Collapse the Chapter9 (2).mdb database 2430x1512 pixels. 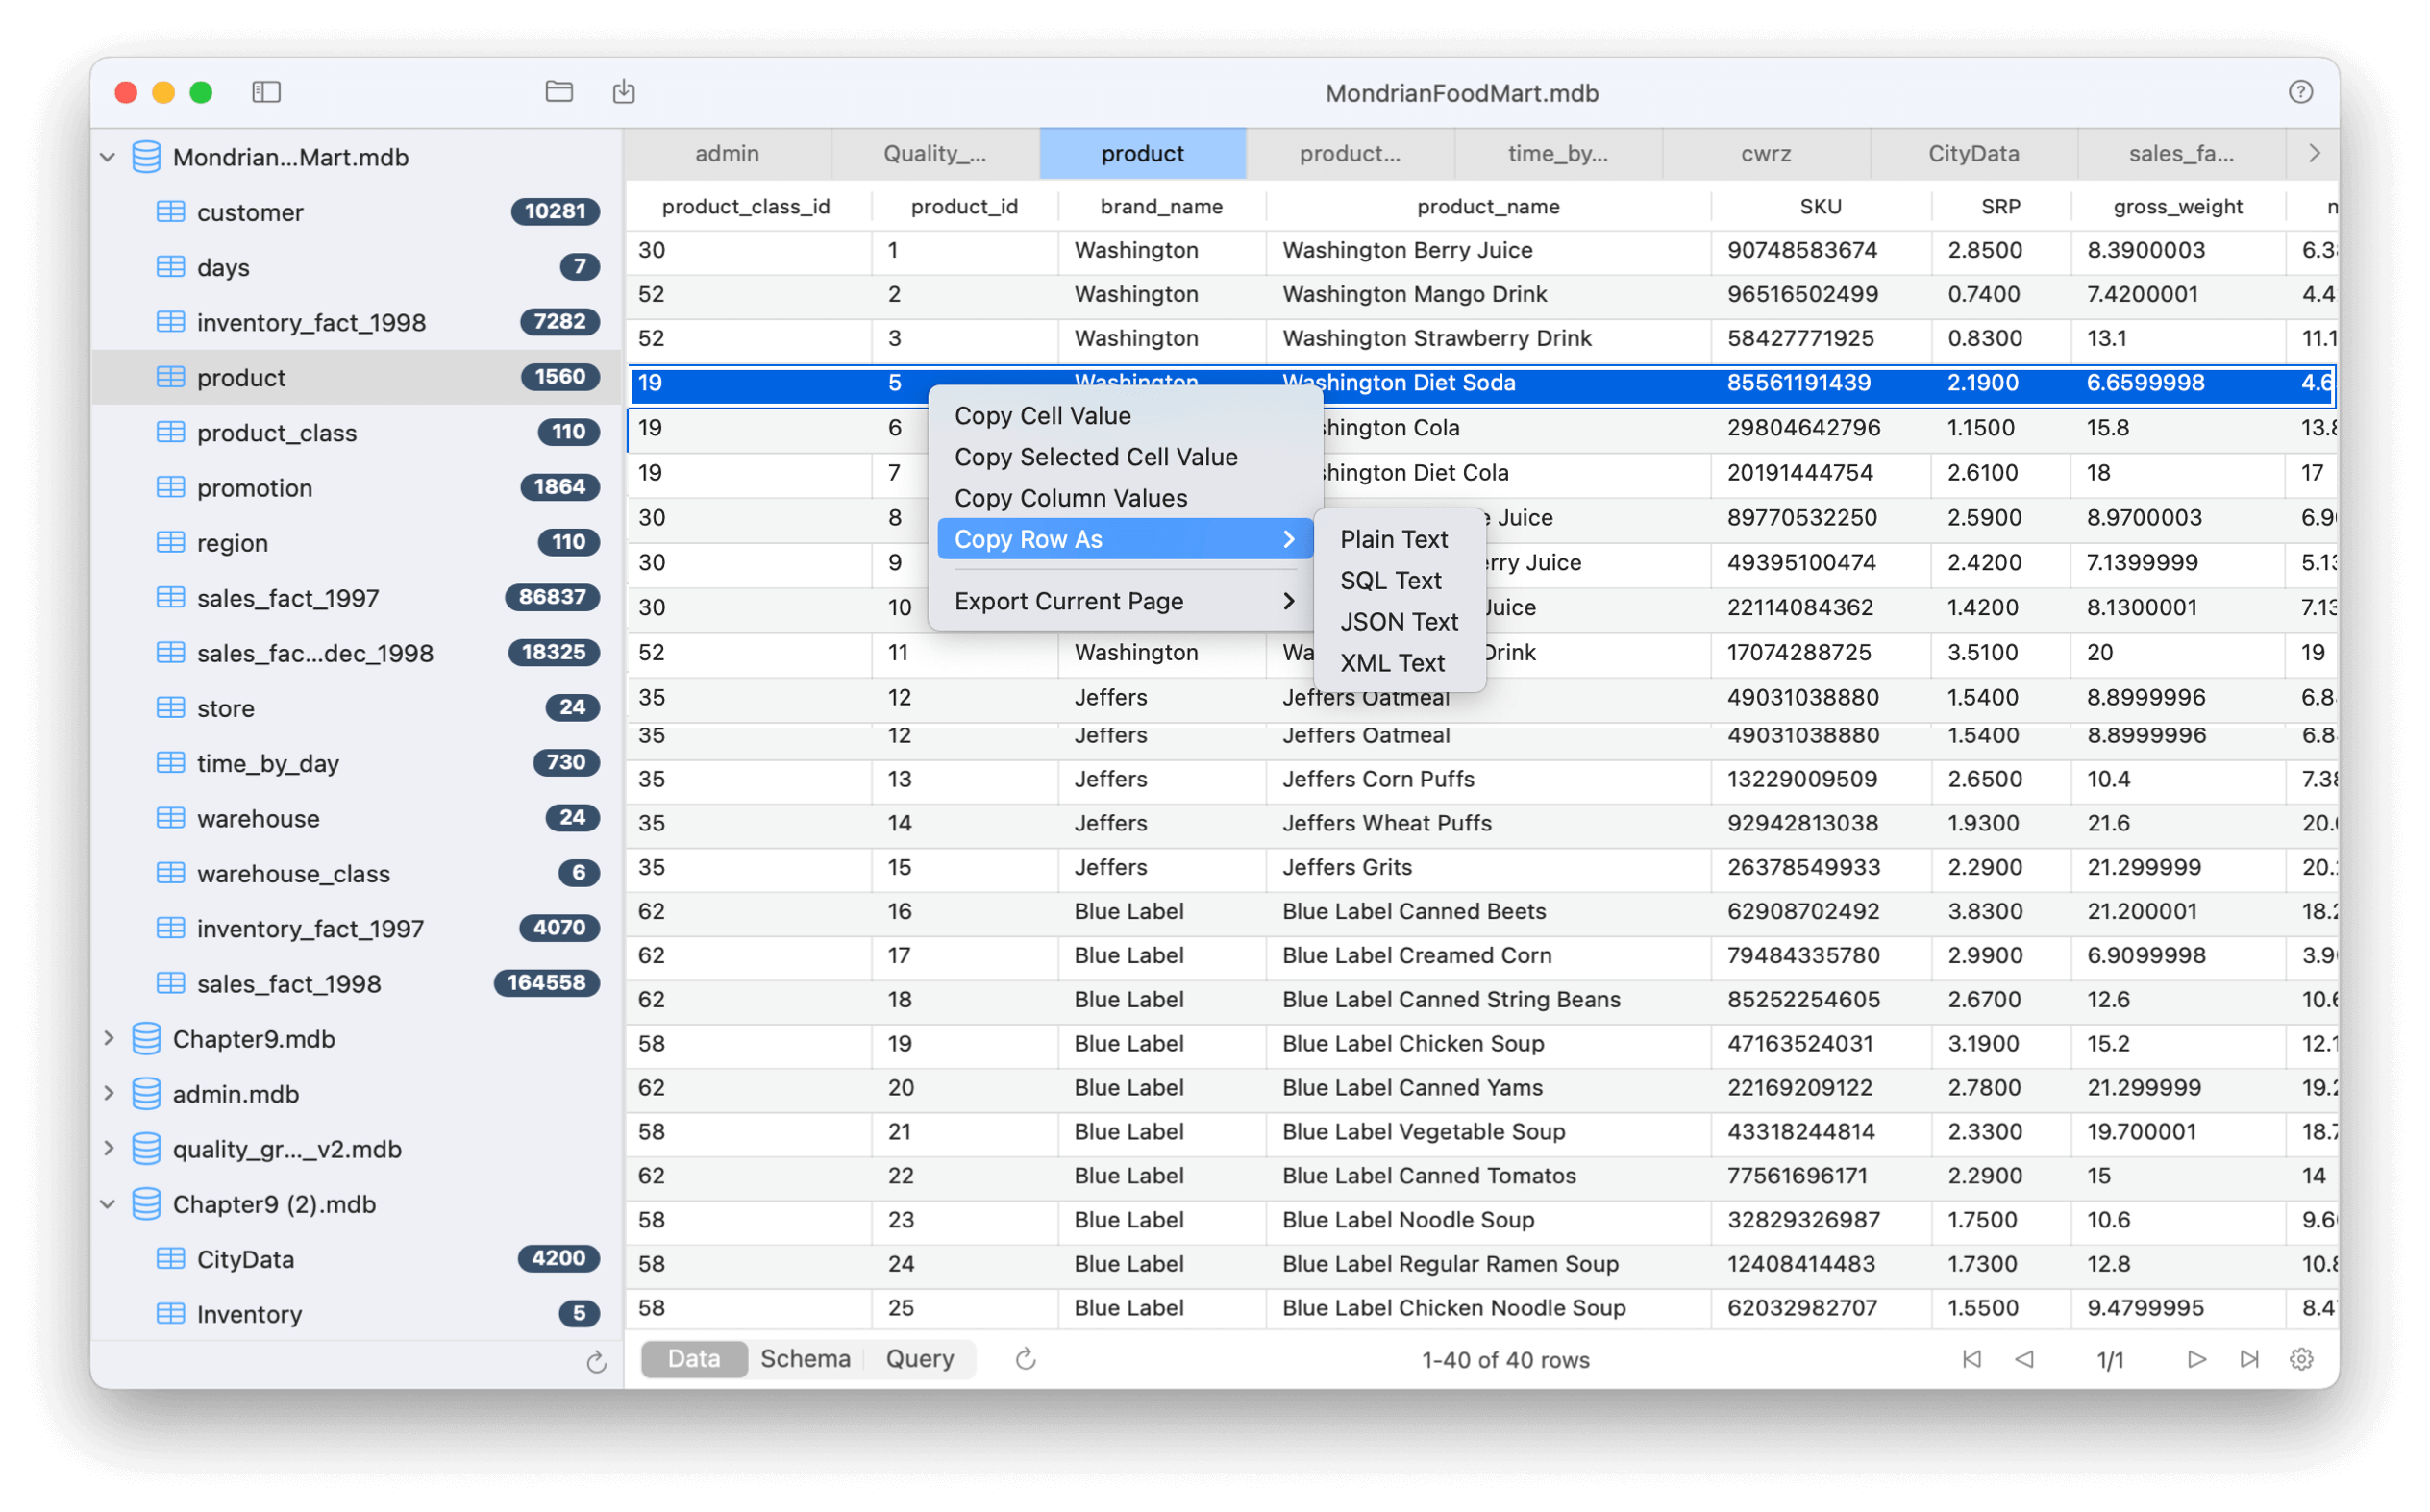[109, 1204]
